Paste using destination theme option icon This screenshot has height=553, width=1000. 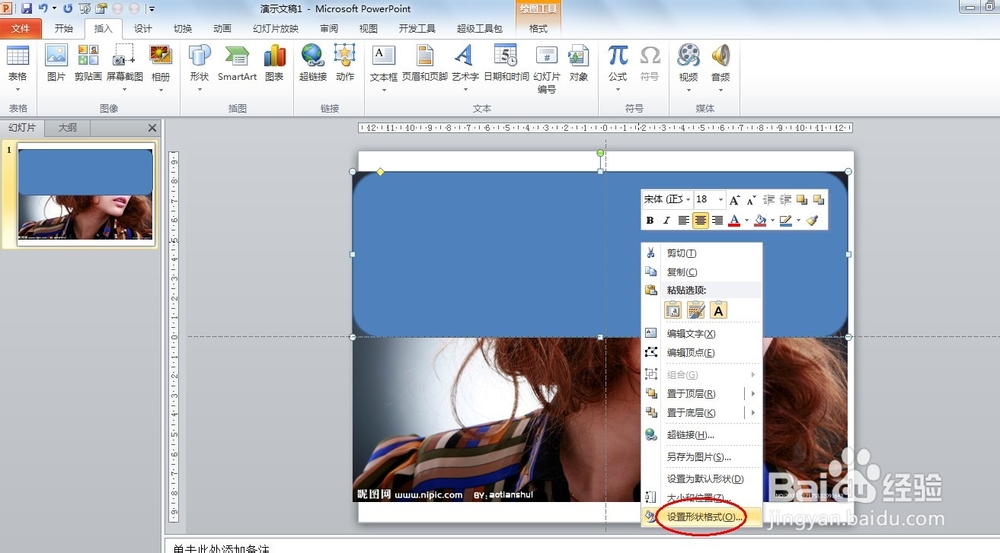(673, 311)
